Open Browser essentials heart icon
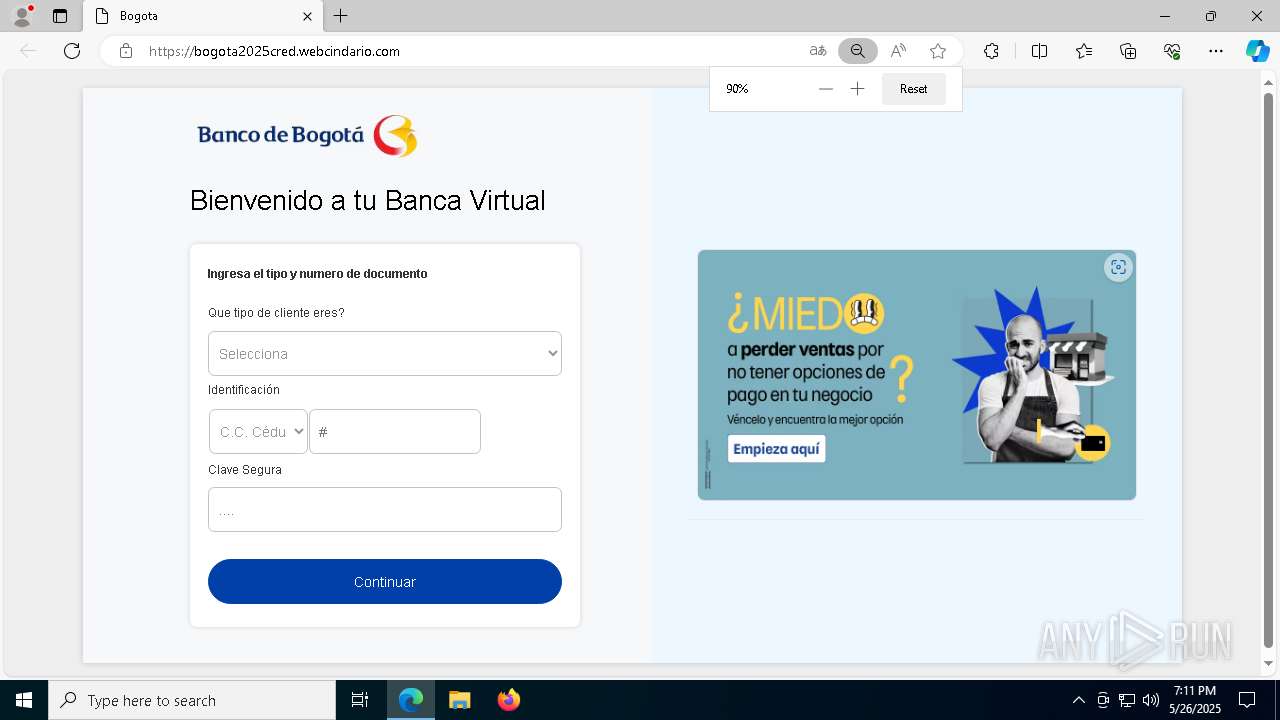The image size is (1280, 720). coord(1172,51)
